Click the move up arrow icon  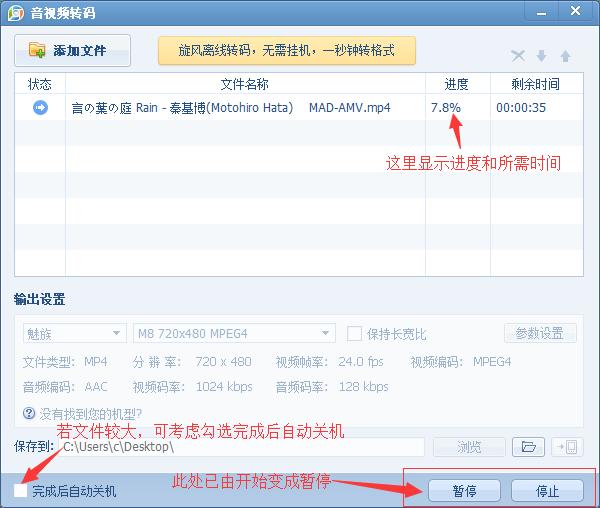click(x=566, y=56)
